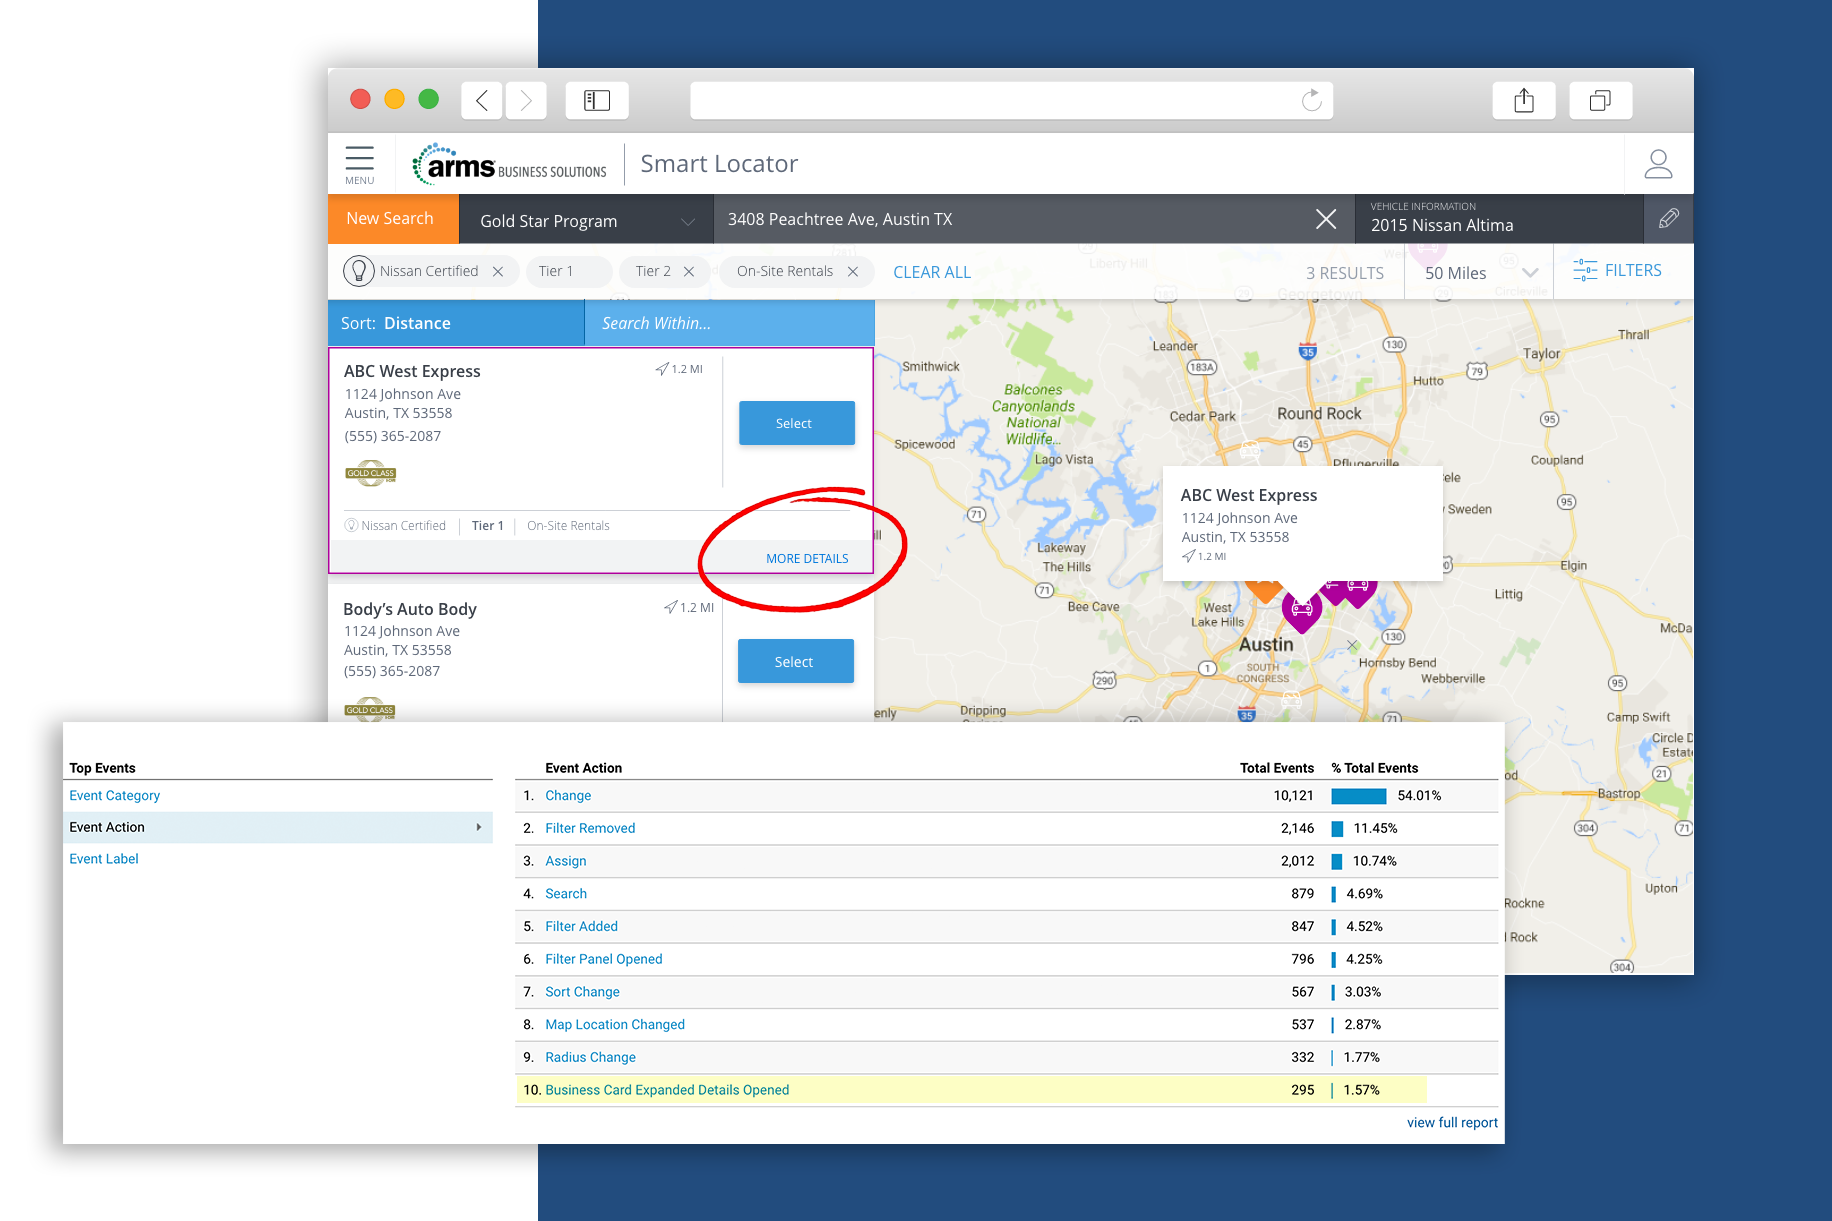Click the purple car map pin in Austin
The image size is (1832, 1221).
[x=1301, y=609]
